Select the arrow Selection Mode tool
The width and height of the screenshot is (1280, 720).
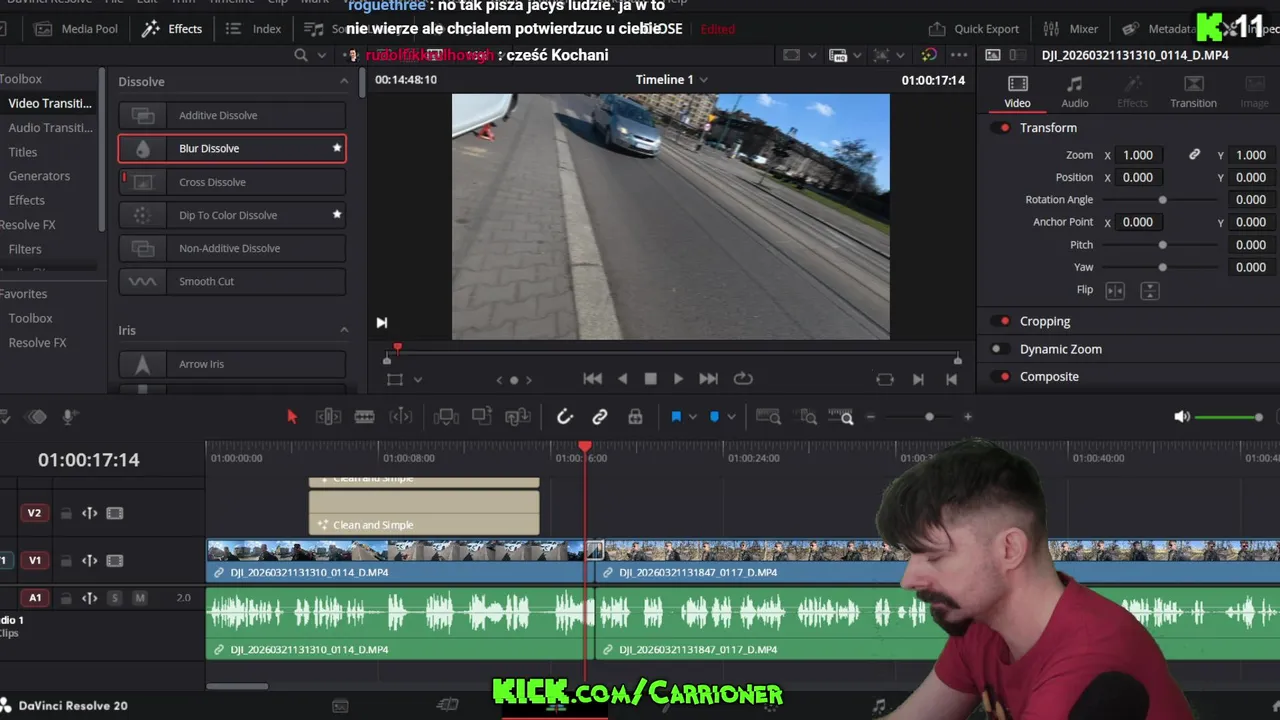(292, 417)
